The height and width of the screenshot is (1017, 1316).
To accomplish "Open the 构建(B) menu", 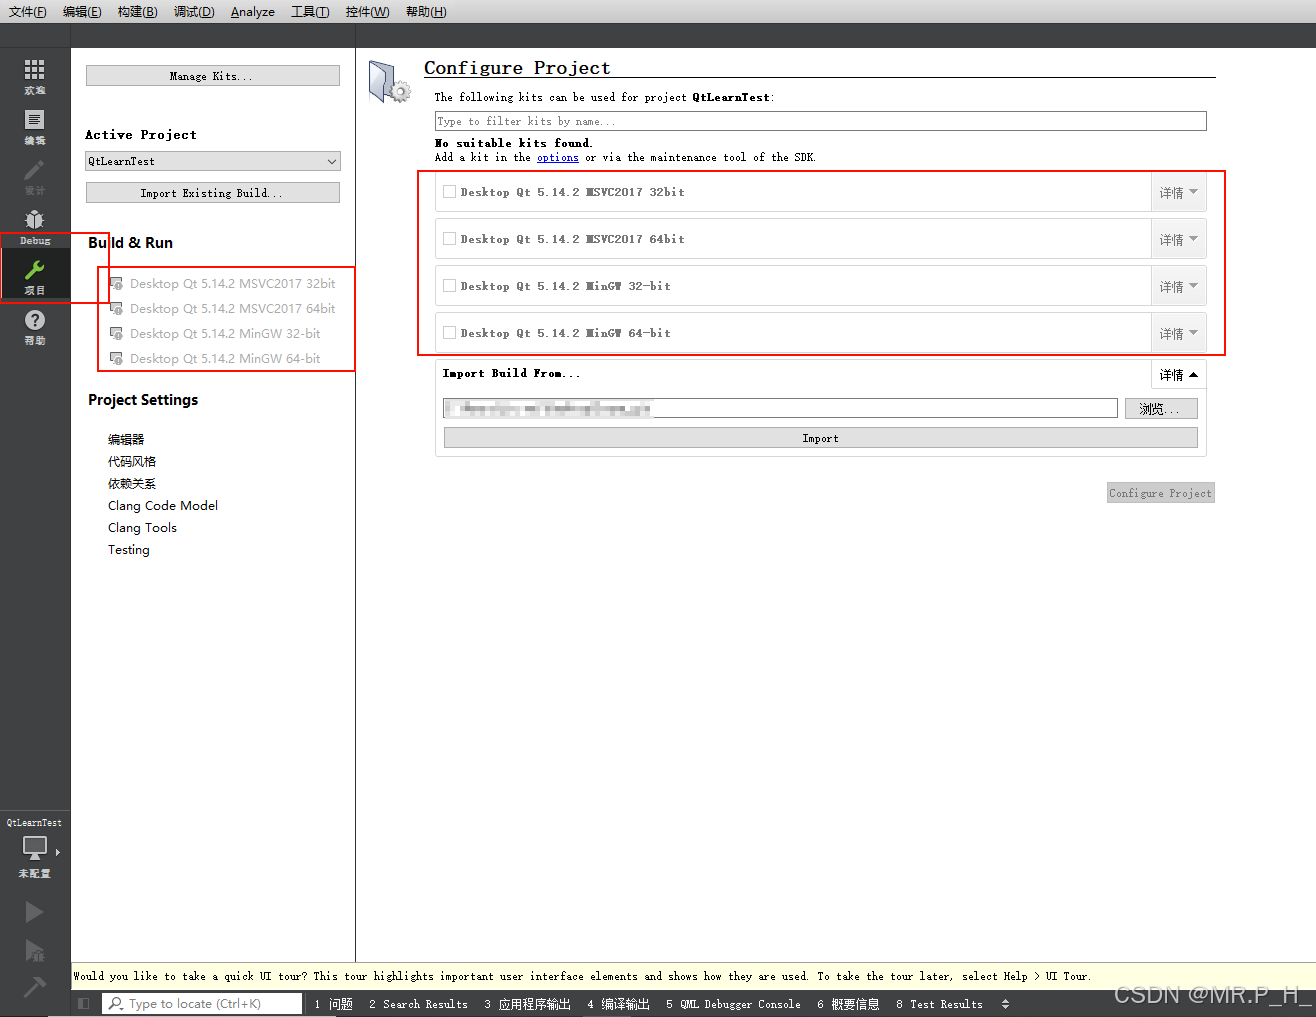I will click(x=137, y=12).
